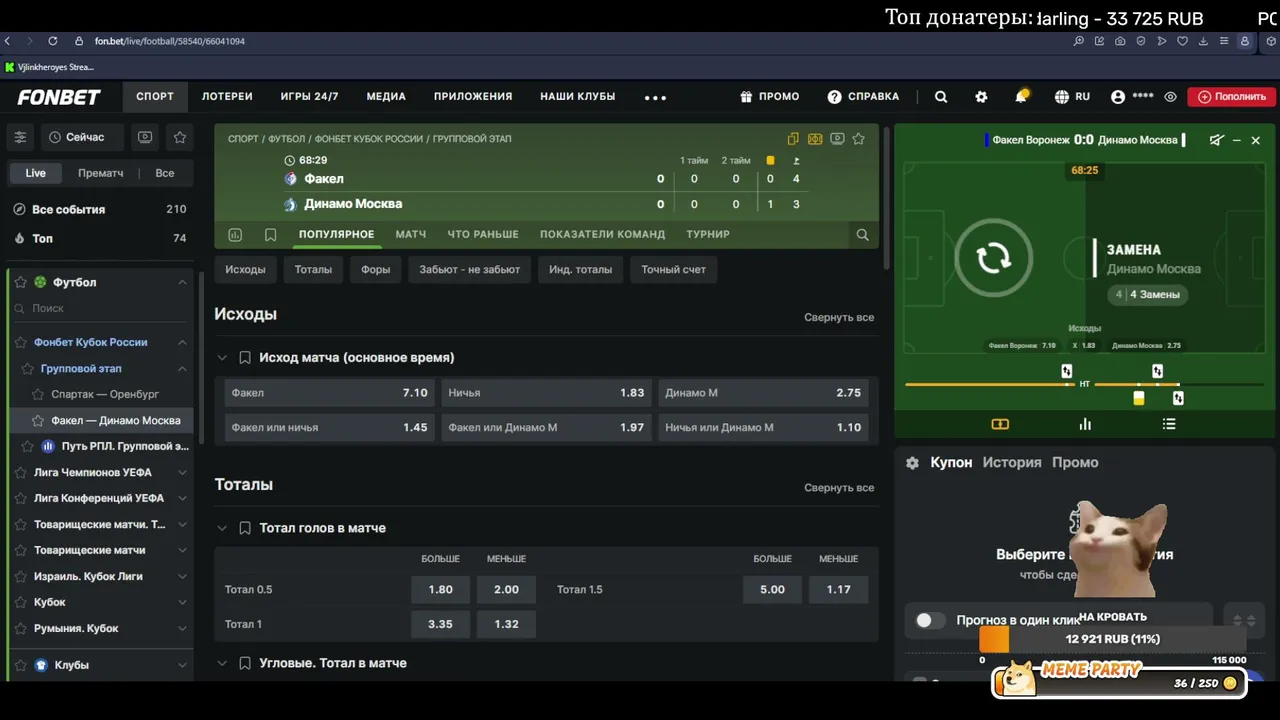The height and width of the screenshot is (720, 1280).
Task: Open favorites star next to Сейчас button
Action: (180, 137)
